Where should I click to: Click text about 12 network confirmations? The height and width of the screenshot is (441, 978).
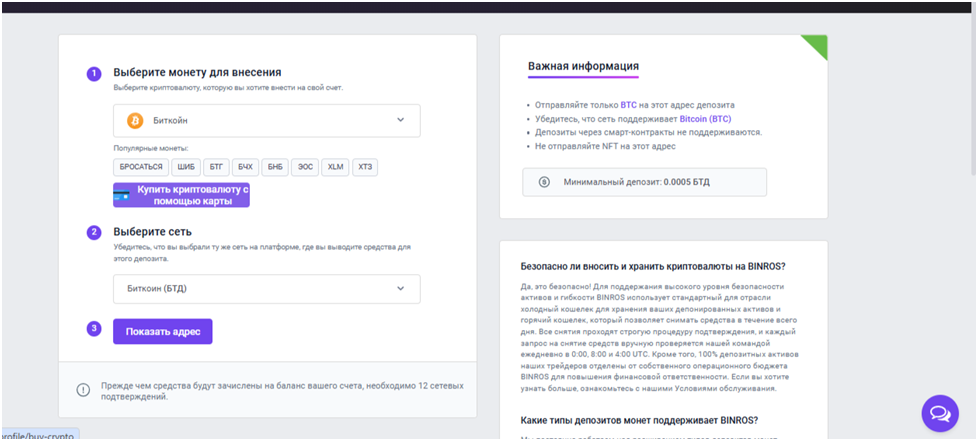point(282,390)
